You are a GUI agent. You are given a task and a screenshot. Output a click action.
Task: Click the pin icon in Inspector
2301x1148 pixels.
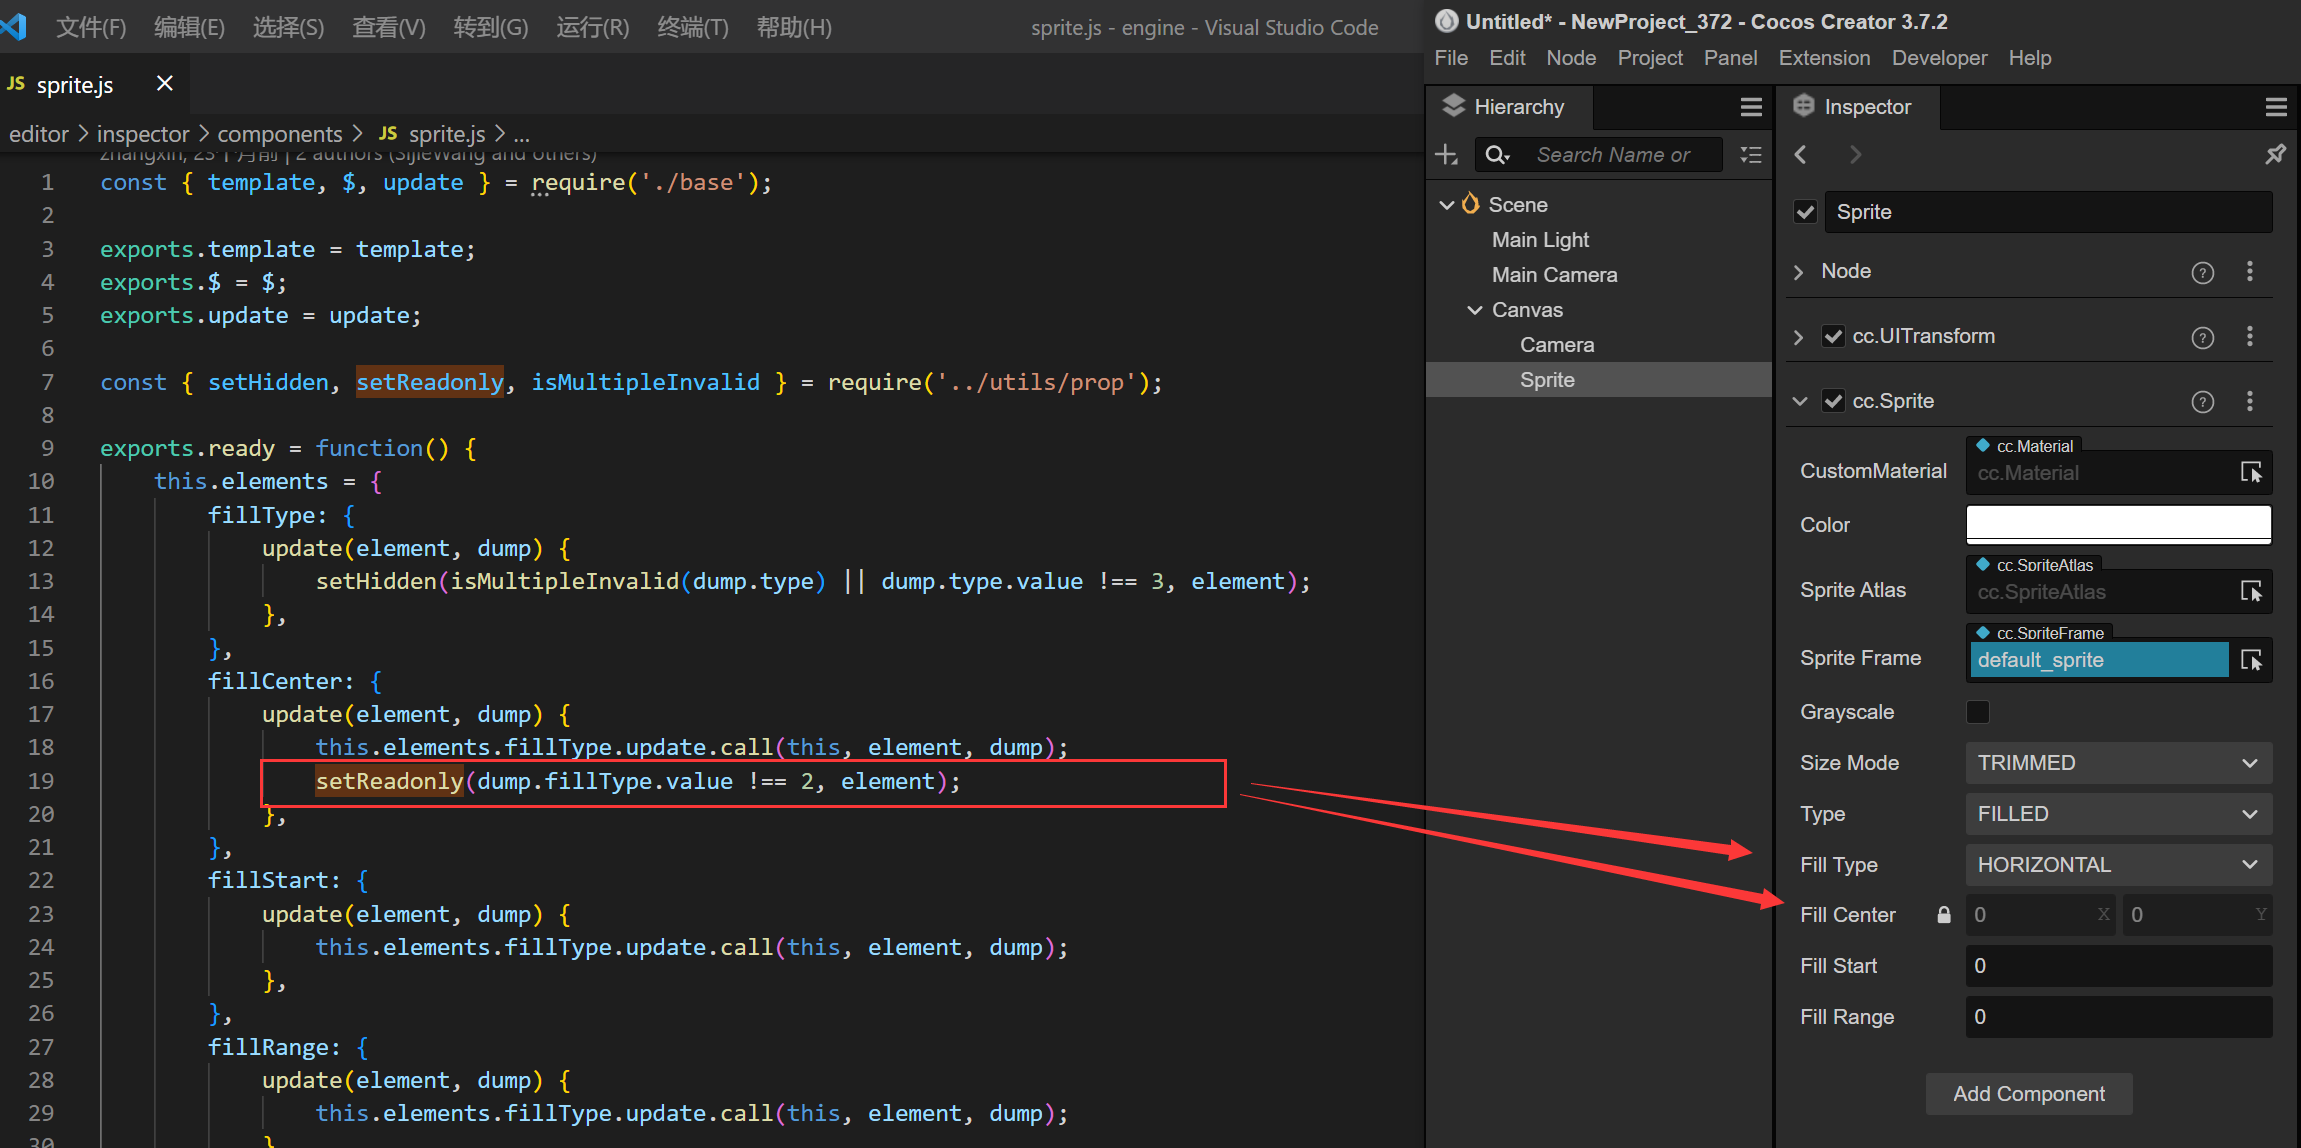pos(2275,155)
